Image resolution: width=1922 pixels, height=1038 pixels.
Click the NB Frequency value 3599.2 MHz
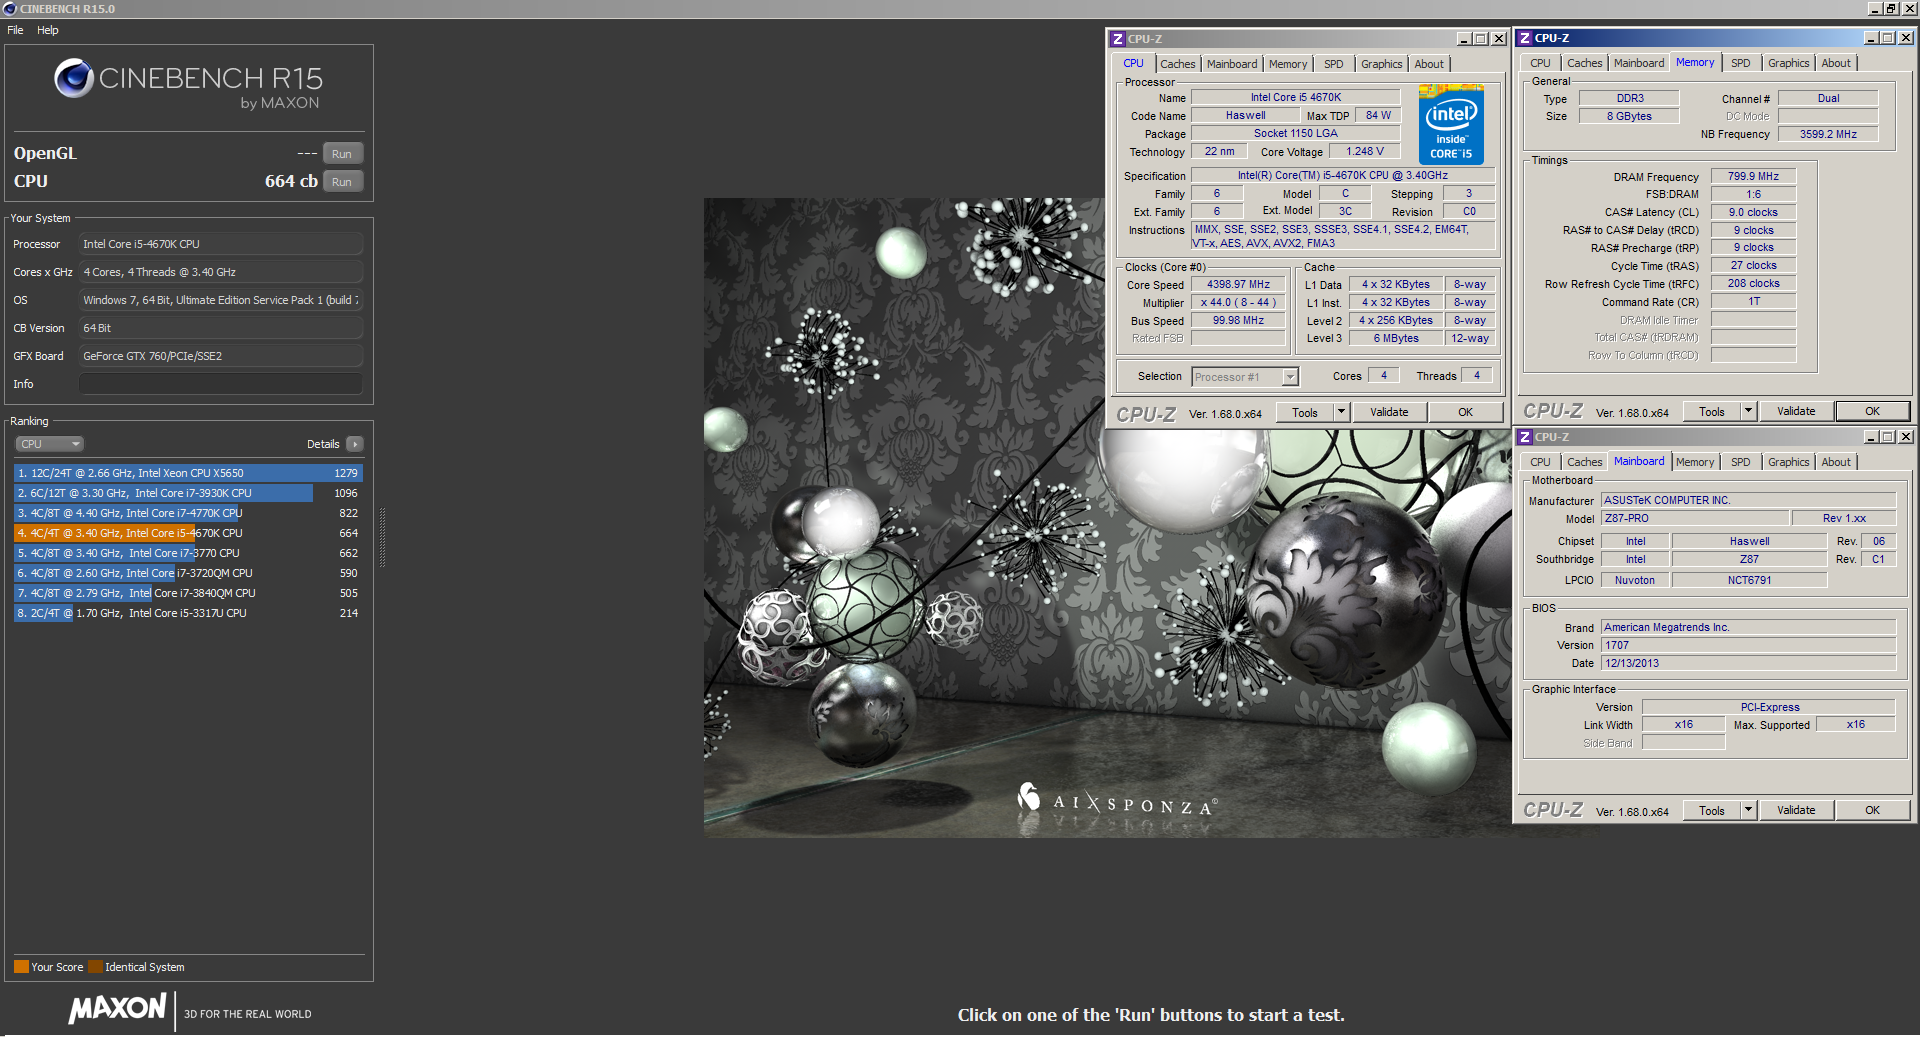1828,134
